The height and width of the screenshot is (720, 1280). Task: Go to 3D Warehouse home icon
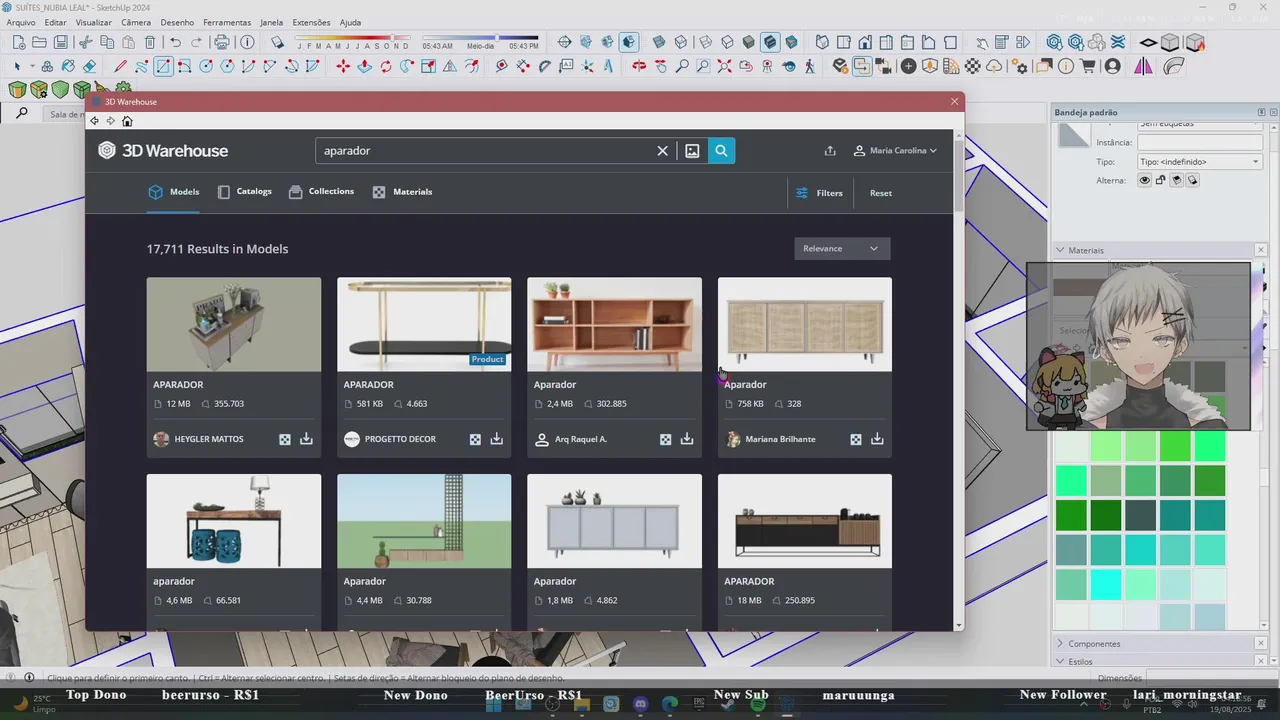point(127,121)
